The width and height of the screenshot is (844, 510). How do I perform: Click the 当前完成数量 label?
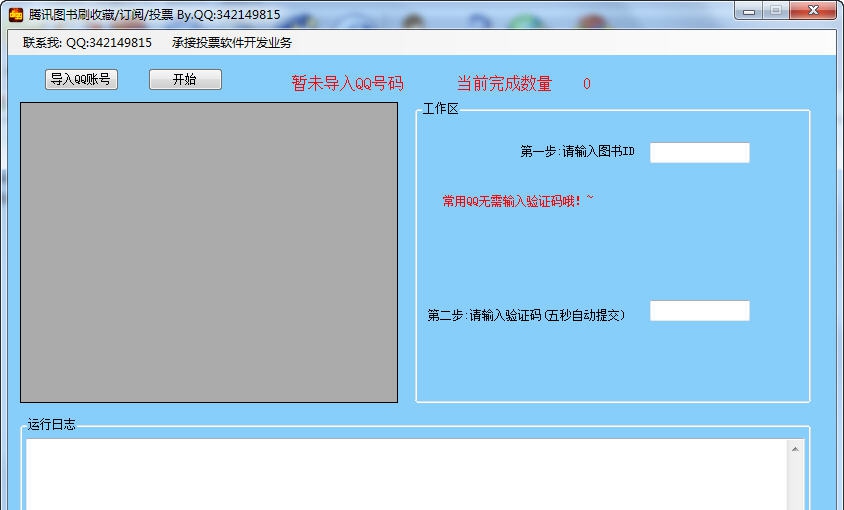pos(504,83)
